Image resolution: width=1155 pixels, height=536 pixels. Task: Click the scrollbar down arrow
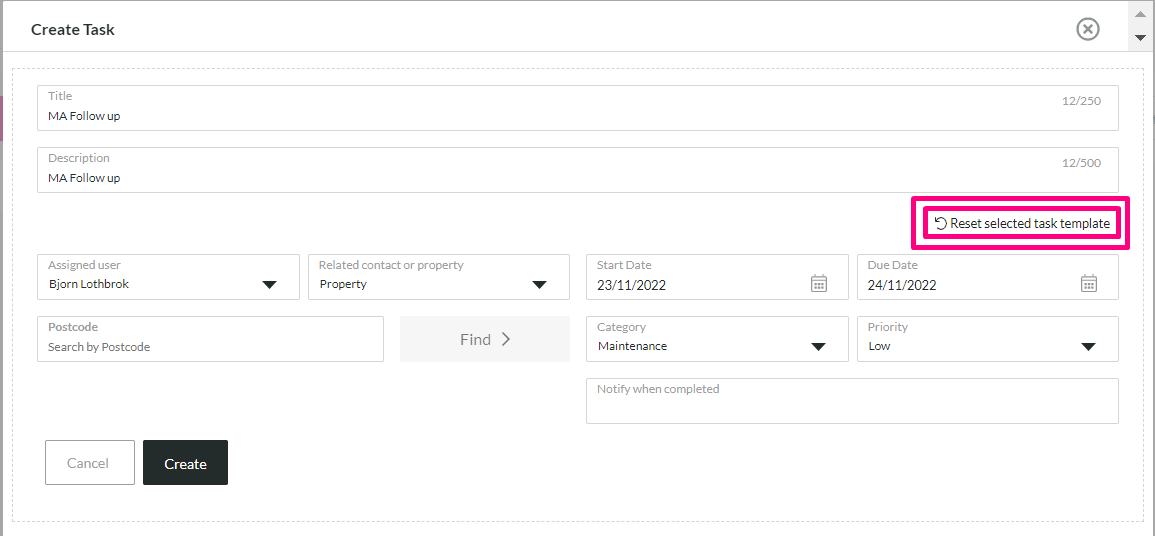1141,38
